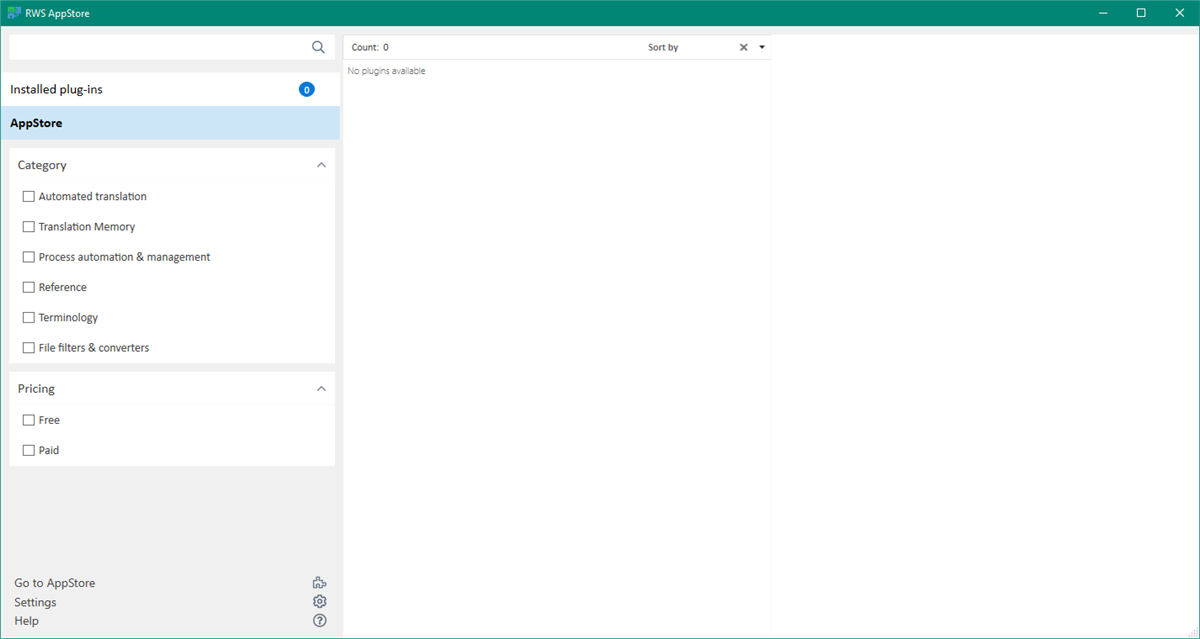Screen dimensions: 1200x639
Task: Open the Go to AppStore link
Action: (55, 583)
